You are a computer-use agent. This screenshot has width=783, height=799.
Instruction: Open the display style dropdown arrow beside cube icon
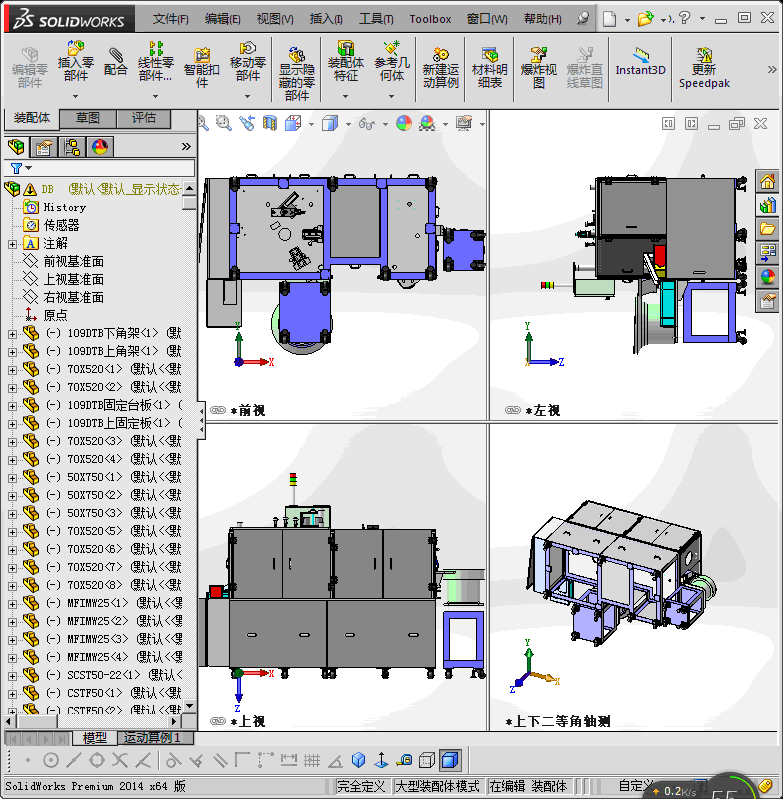(x=348, y=124)
